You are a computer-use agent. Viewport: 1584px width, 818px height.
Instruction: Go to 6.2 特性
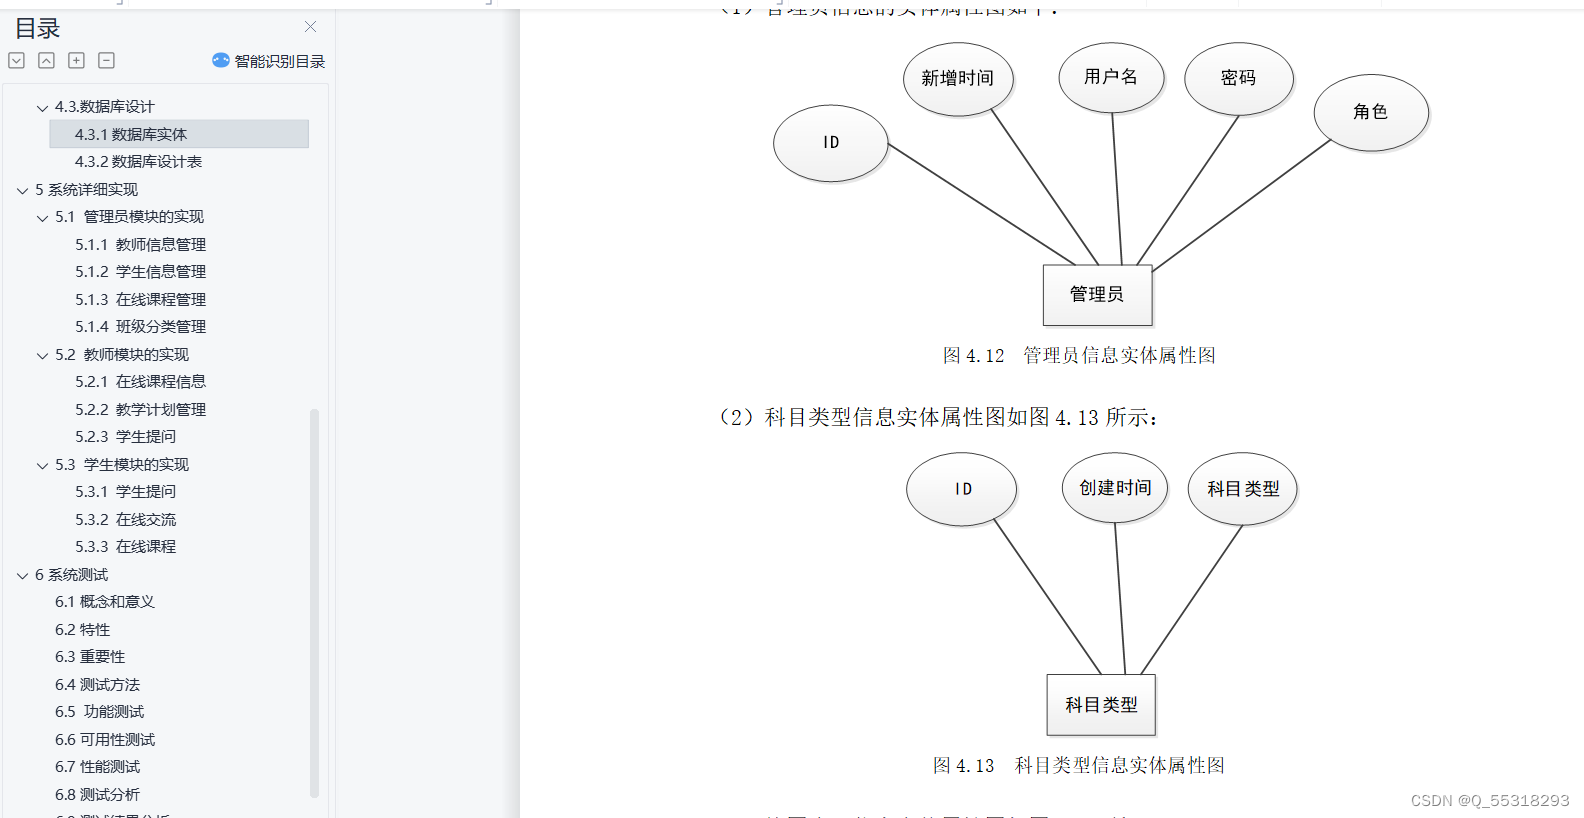pyautogui.click(x=83, y=630)
